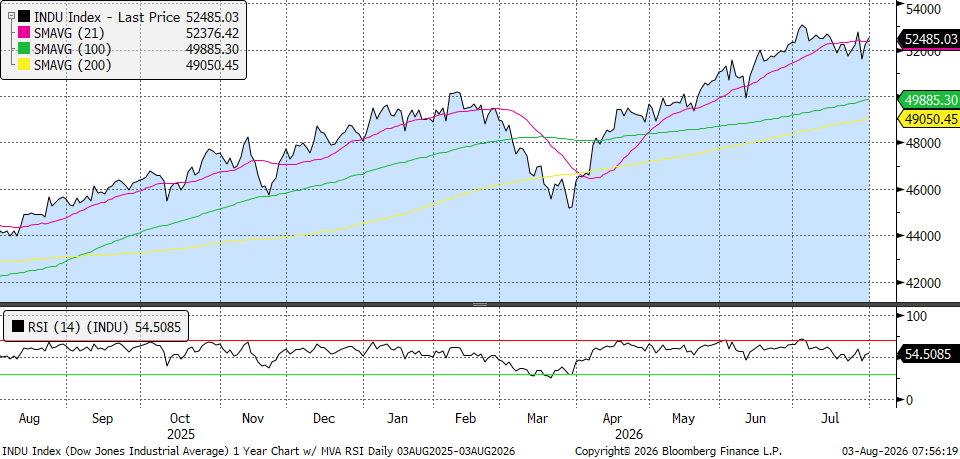Screen dimensions: 960x459
Task: Click the May month label on the time axis
Action: [683, 419]
